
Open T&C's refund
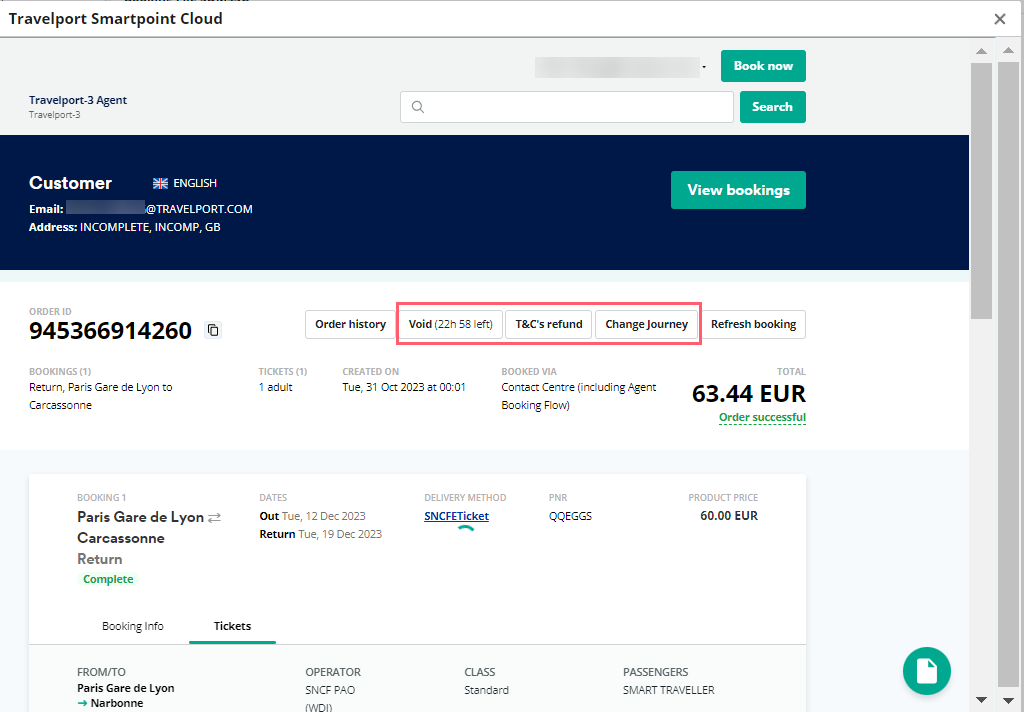click(549, 324)
